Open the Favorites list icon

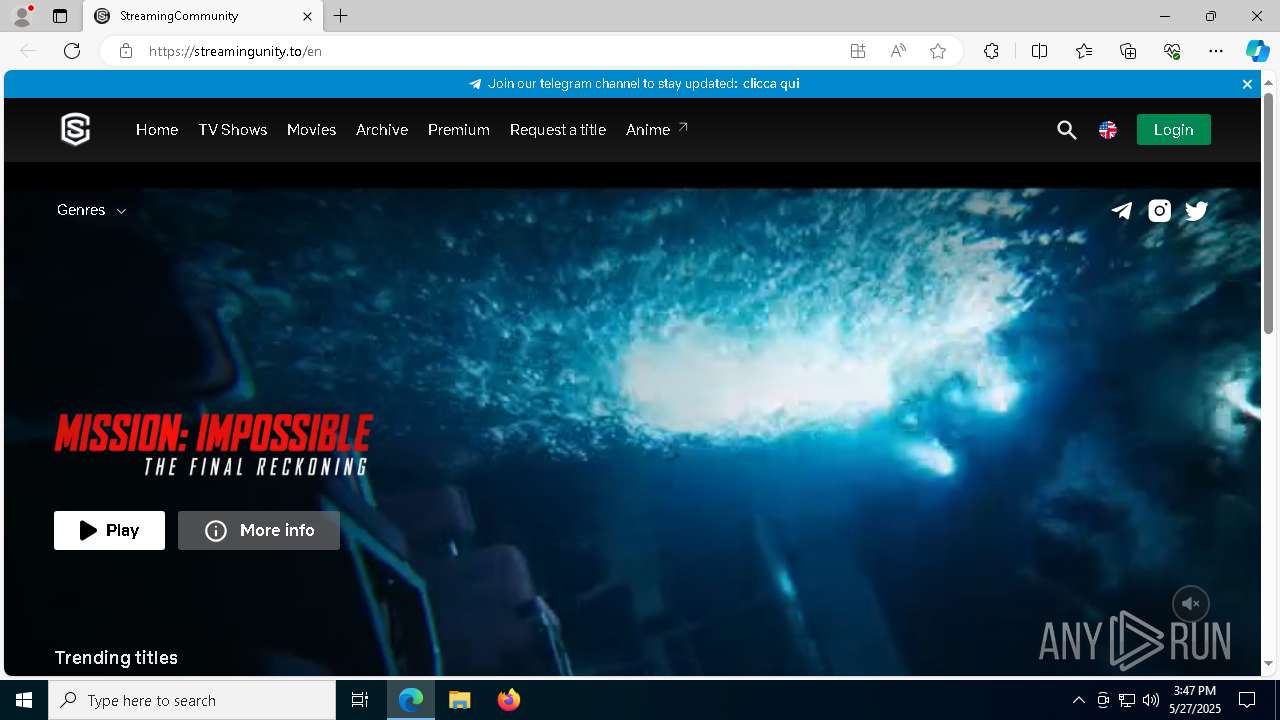click(1084, 51)
